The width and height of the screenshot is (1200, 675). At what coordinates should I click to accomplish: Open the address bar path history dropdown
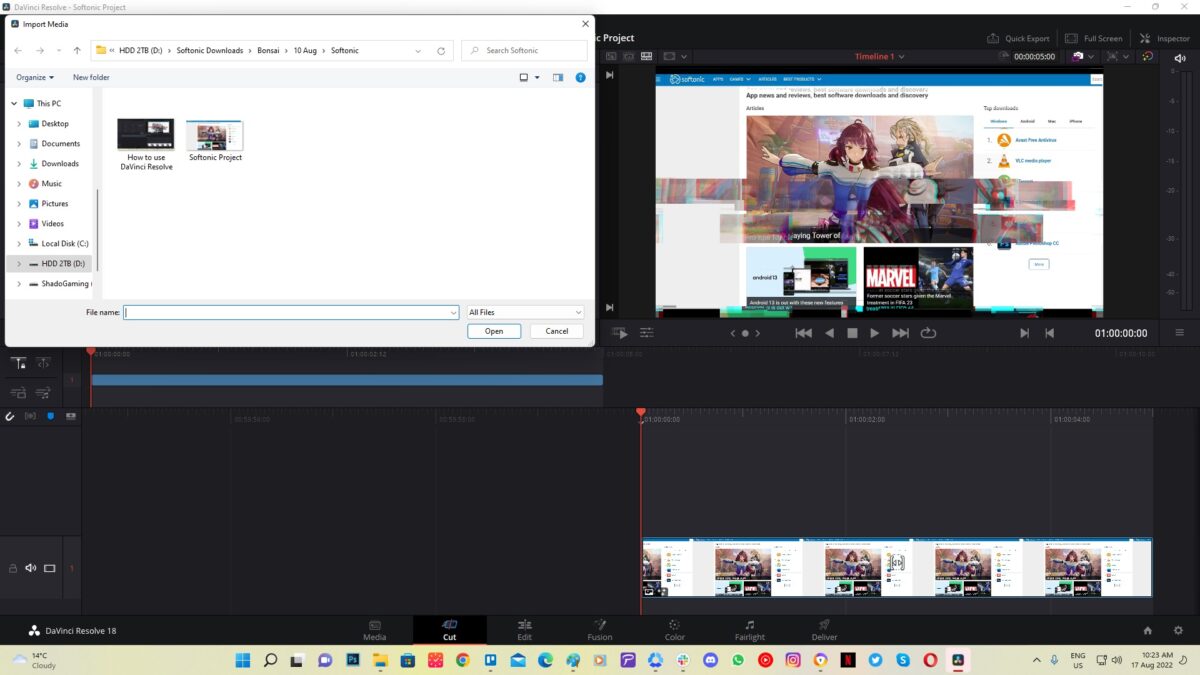click(x=418, y=50)
